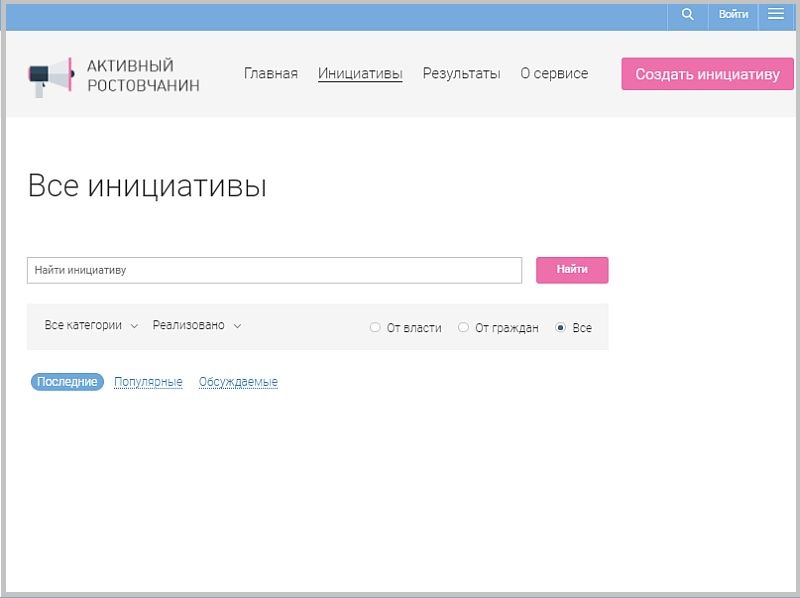Switch to the Последние sorting tab
The width and height of the screenshot is (800, 598).
[x=67, y=382]
